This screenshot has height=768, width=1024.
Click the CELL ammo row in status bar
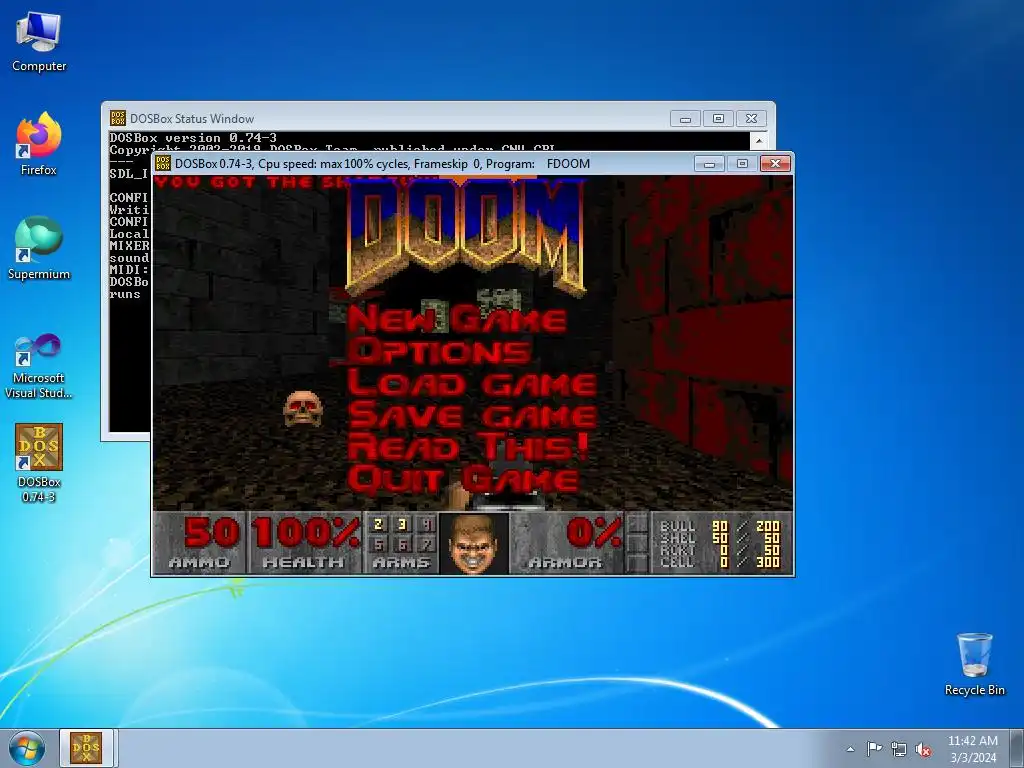tap(720, 562)
